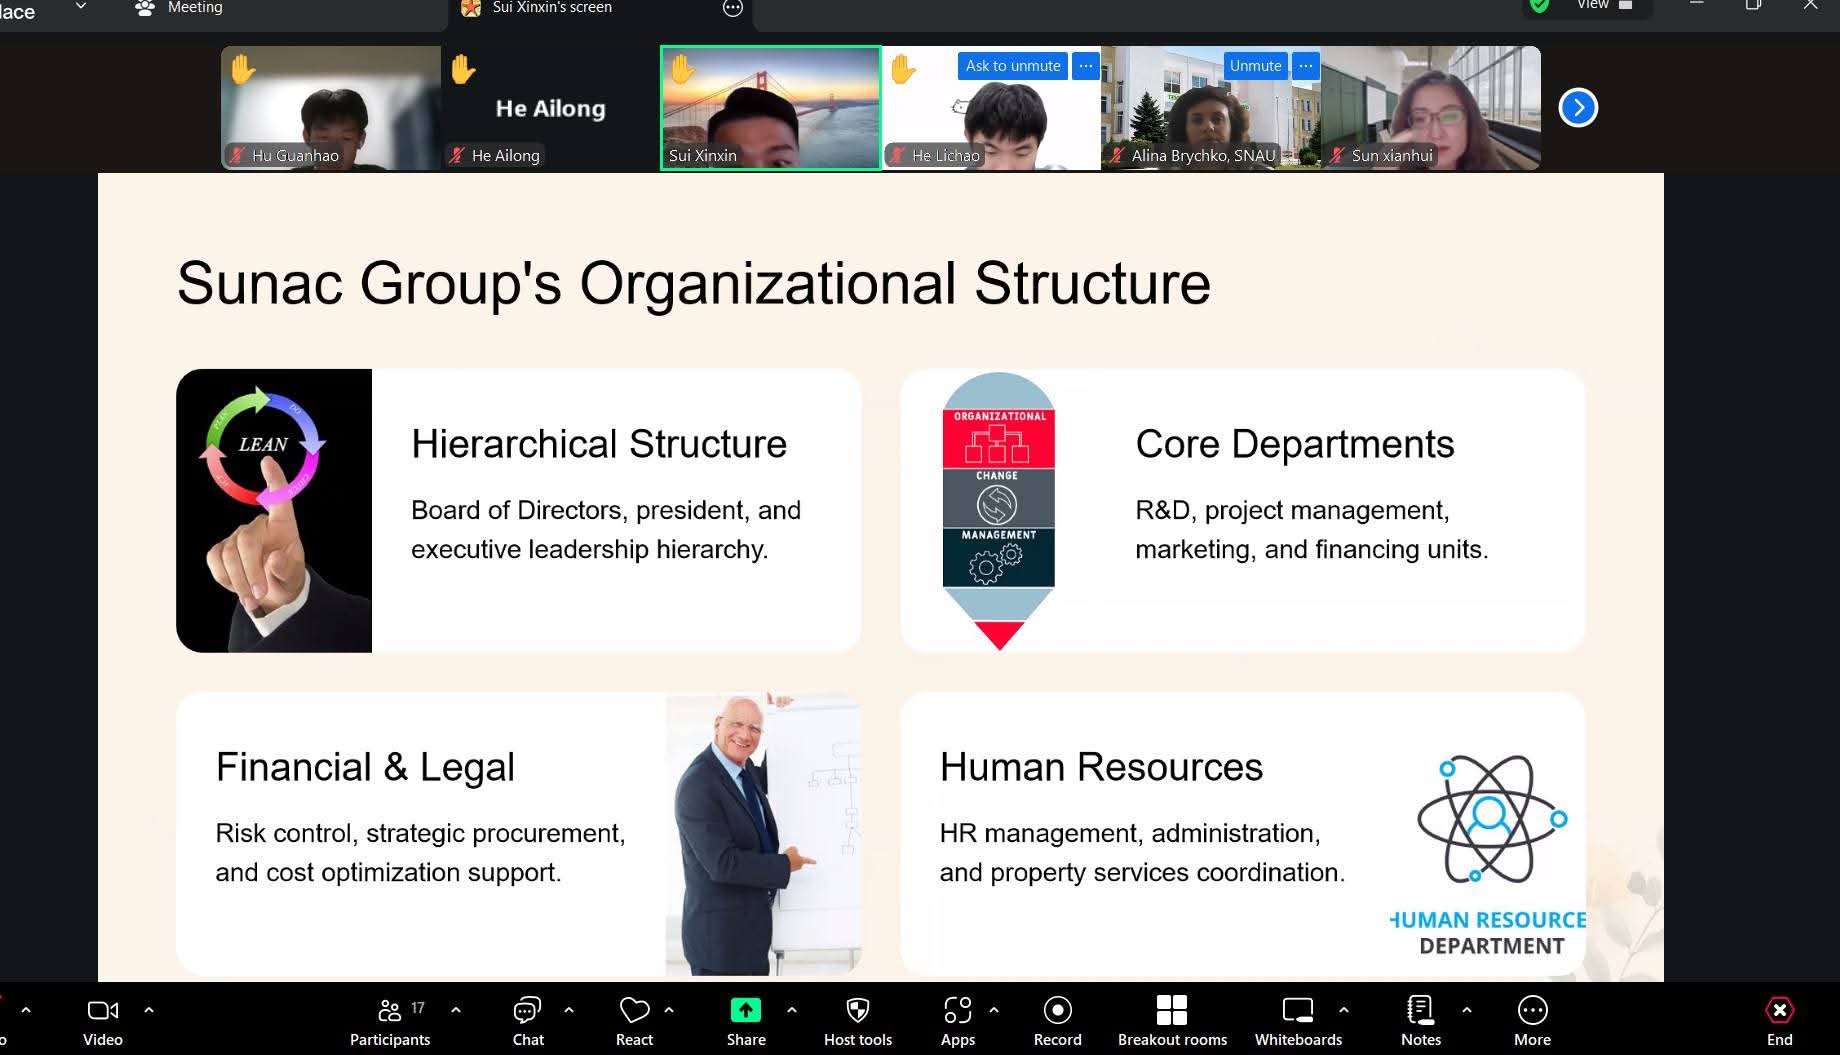
Task: Open the More menu in toolbar
Action: (x=1532, y=1012)
